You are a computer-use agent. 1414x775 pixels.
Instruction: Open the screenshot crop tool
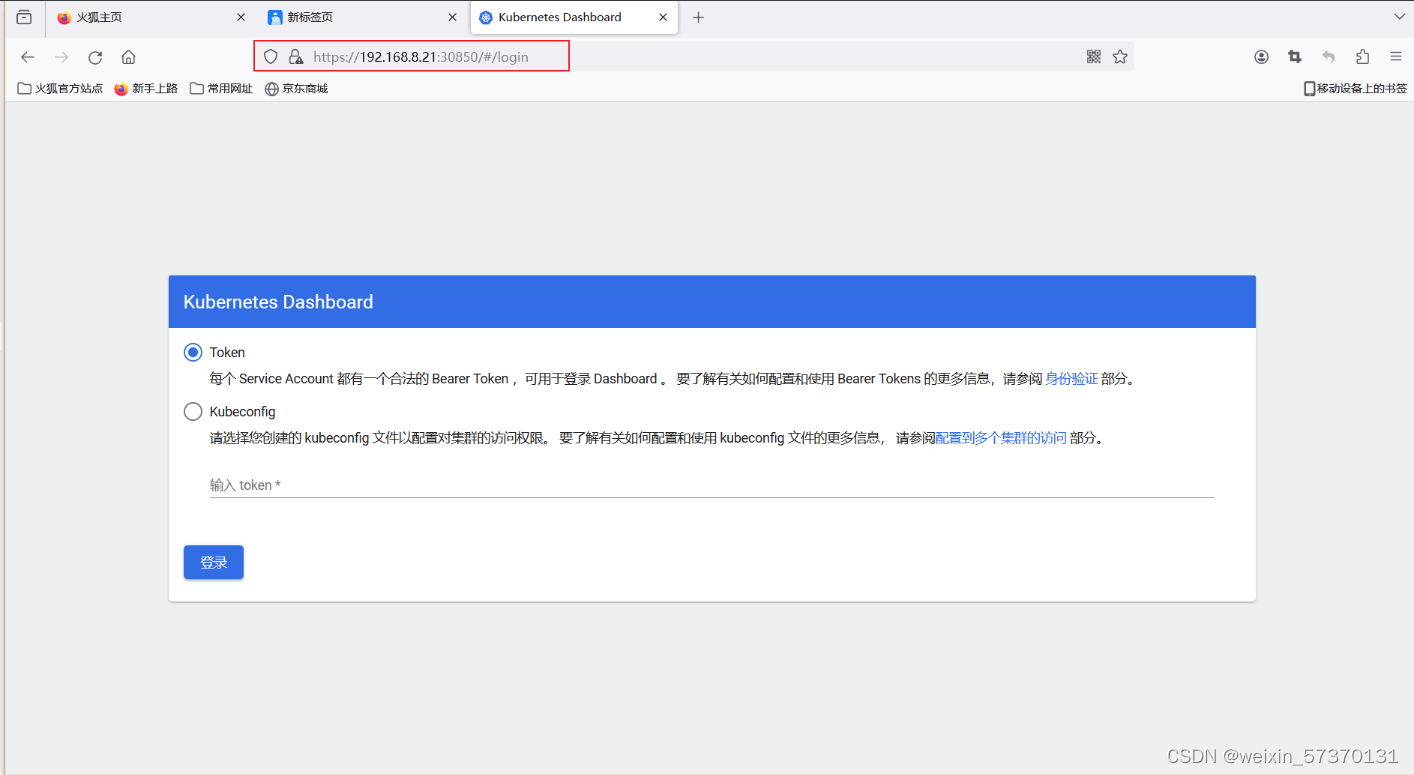click(x=1295, y=57)
